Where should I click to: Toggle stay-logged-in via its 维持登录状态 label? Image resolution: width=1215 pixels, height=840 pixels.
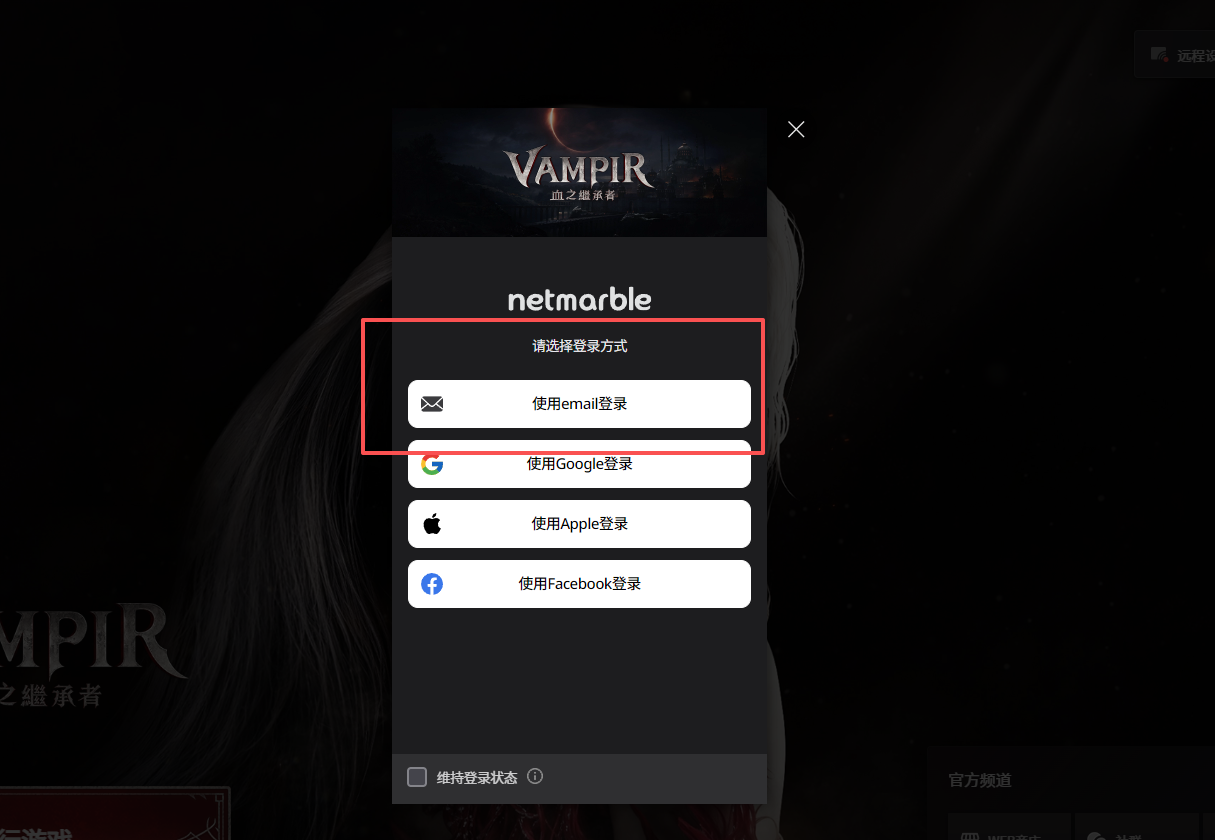pyautogui.click(x=477, y=777)
